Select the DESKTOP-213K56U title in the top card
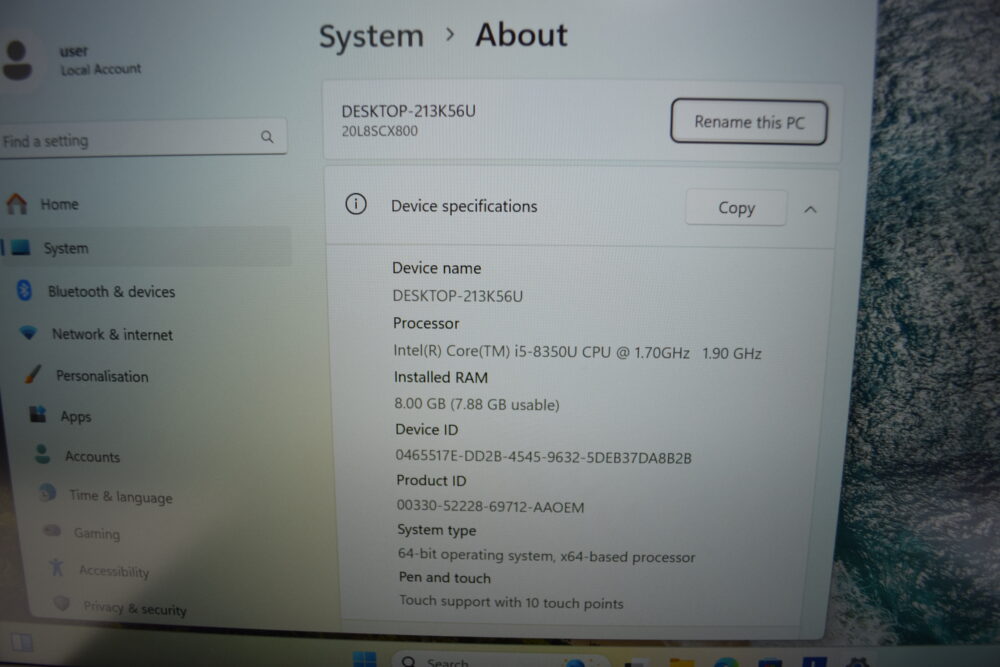The image size is (1000, 667). pos(409,112)
